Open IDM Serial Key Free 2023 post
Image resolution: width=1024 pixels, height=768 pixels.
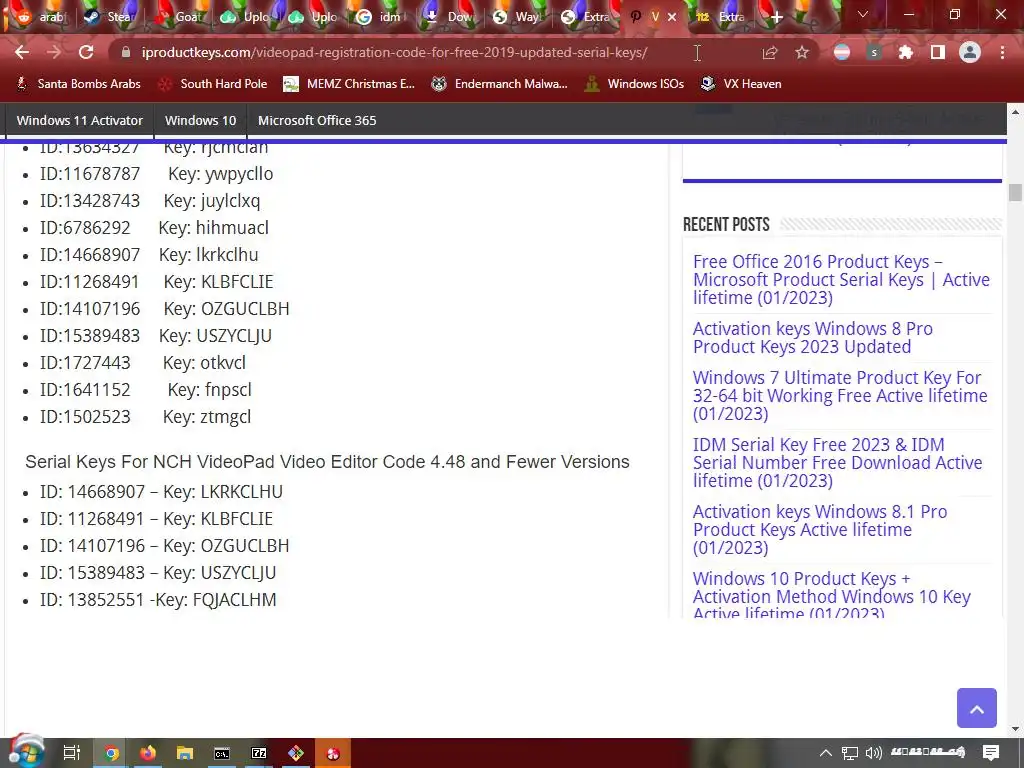[837, 462]
